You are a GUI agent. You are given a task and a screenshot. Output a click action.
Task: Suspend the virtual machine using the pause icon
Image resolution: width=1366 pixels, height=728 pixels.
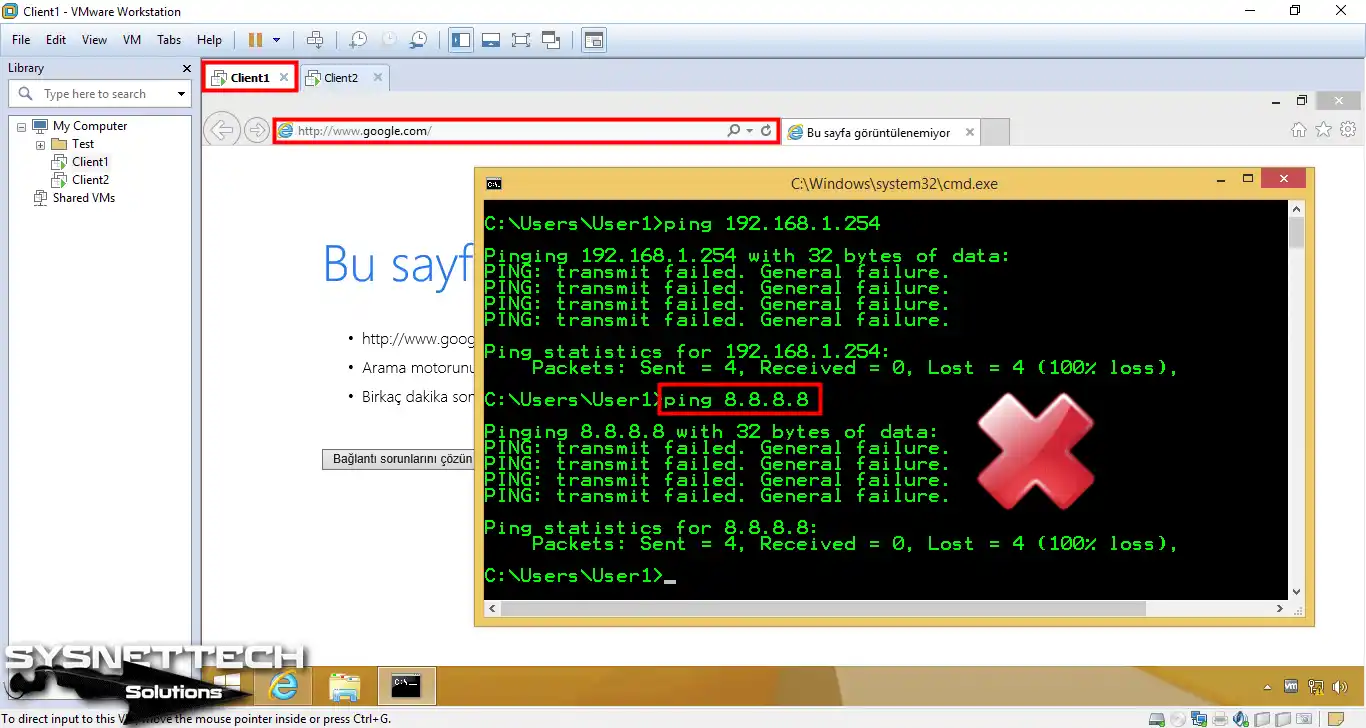(x=255, y=39)
